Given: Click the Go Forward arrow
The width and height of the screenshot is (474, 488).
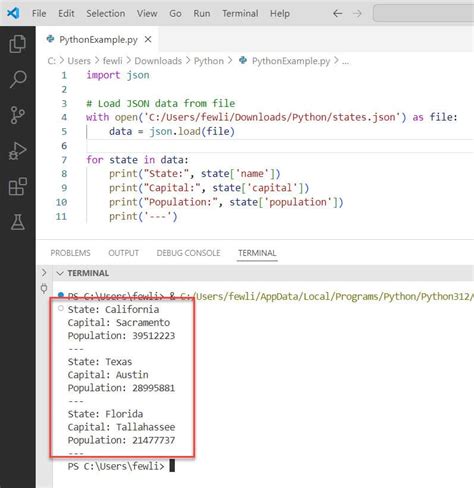Looking at the screenshot, I should pos(357,13).
